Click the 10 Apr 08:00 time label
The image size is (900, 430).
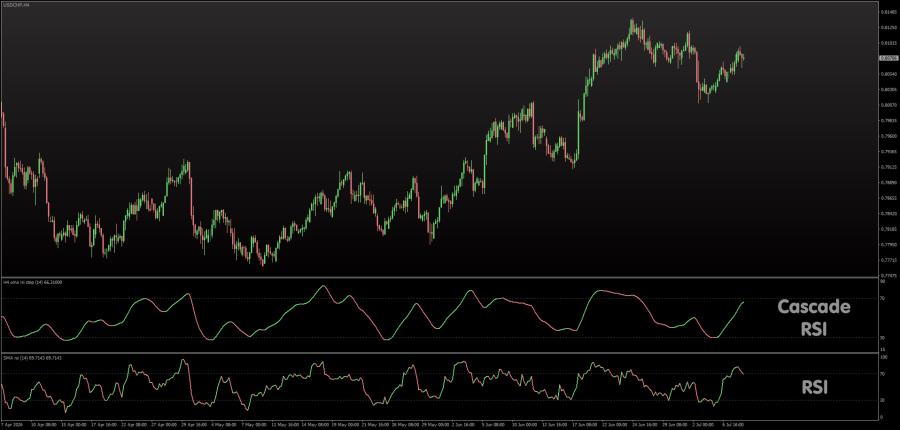pos(44,425)
